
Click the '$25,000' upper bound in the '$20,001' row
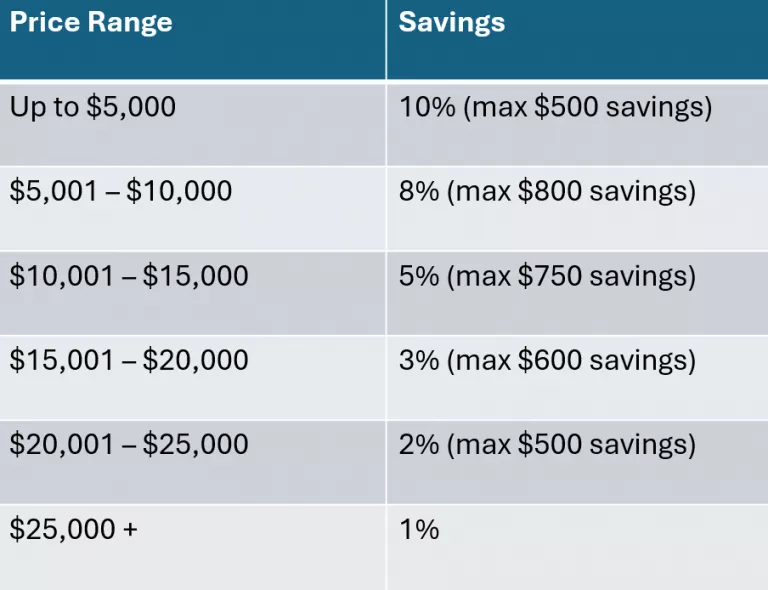[x=195, y=443]
